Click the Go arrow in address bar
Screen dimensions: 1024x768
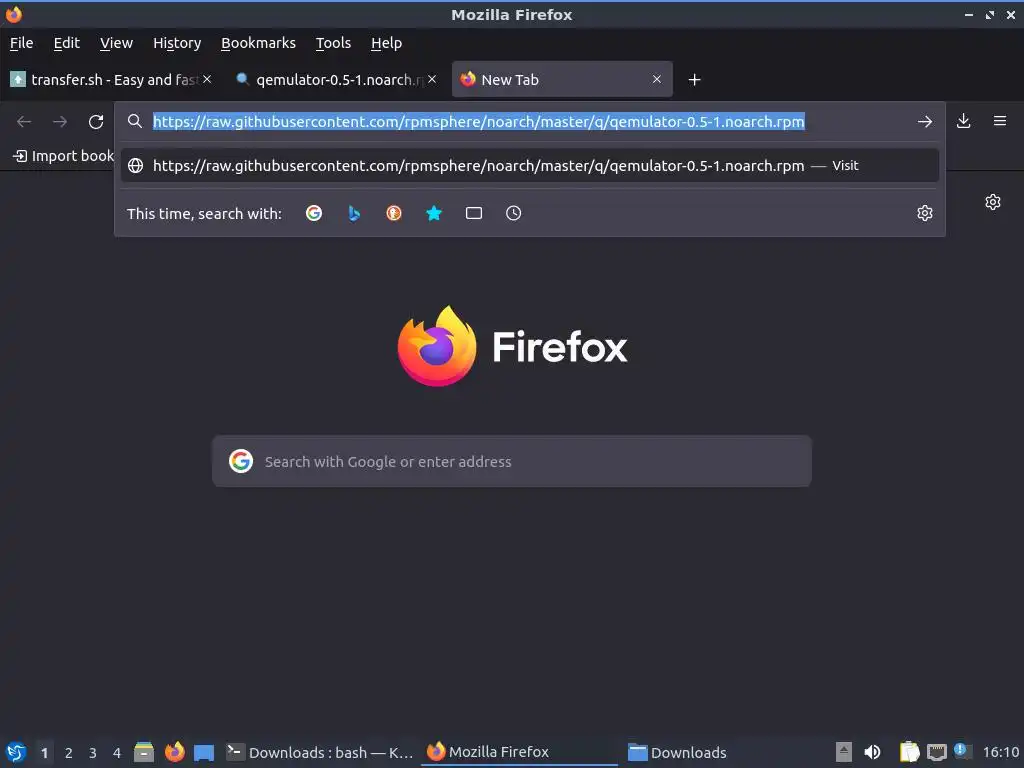click(x=924, y=121)
